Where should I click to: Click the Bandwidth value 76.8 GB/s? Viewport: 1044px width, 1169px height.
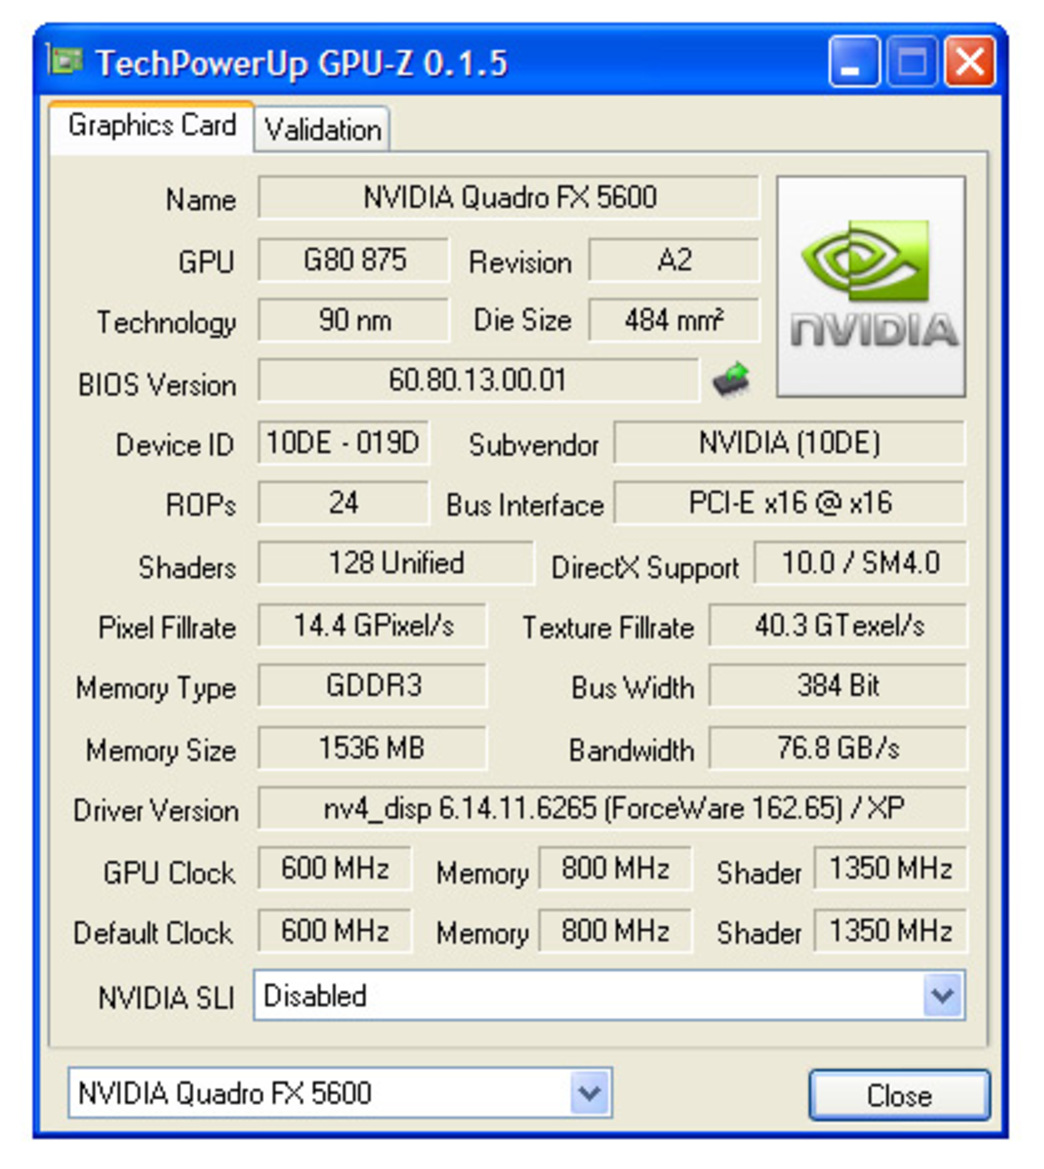838,748
